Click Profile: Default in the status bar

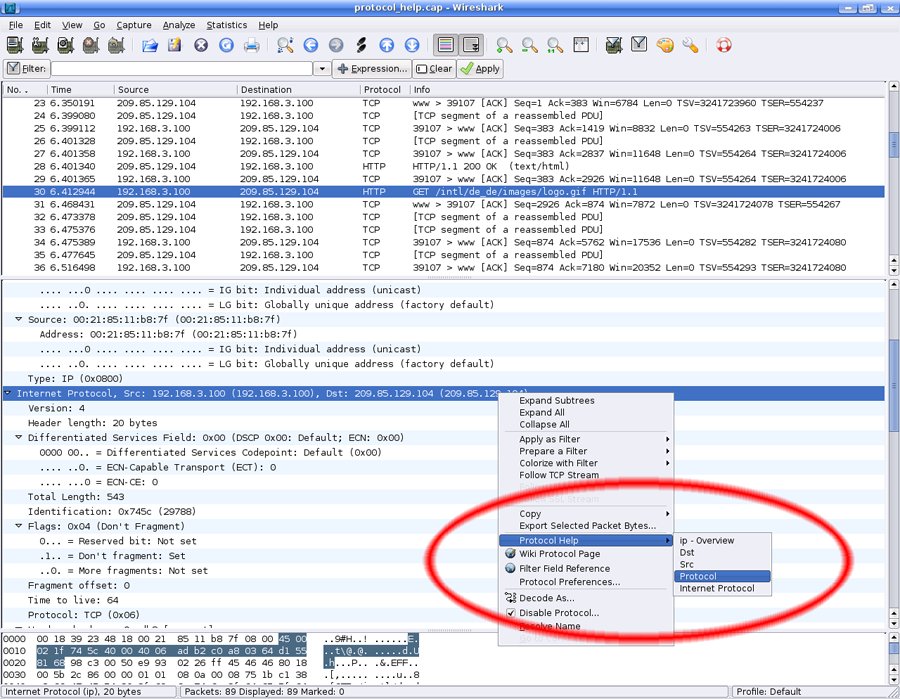769,692
